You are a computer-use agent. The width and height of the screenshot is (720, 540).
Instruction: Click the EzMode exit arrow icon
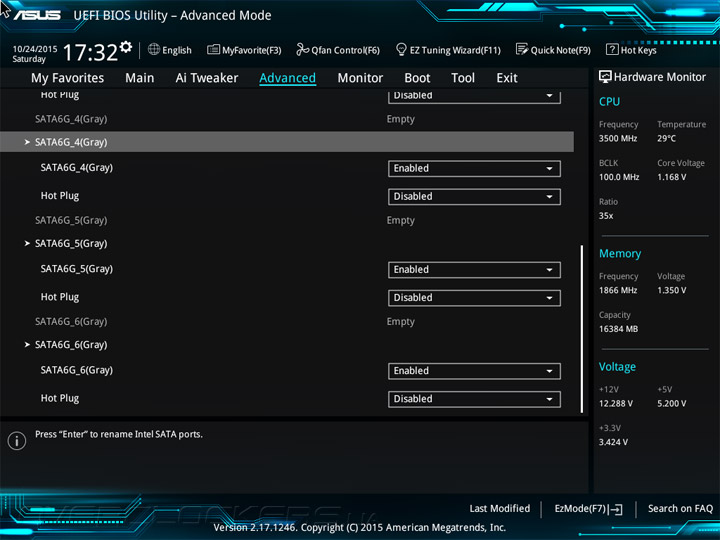click(x=615, y=509)
